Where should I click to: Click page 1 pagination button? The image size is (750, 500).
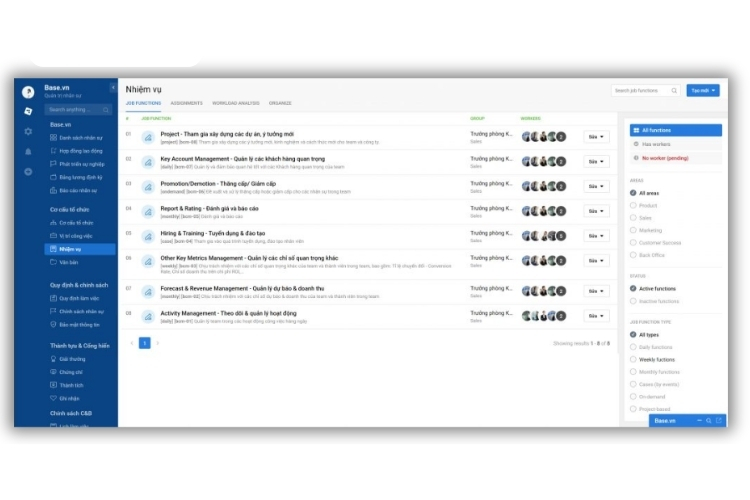pyautogui.click(x=145, y=343)
